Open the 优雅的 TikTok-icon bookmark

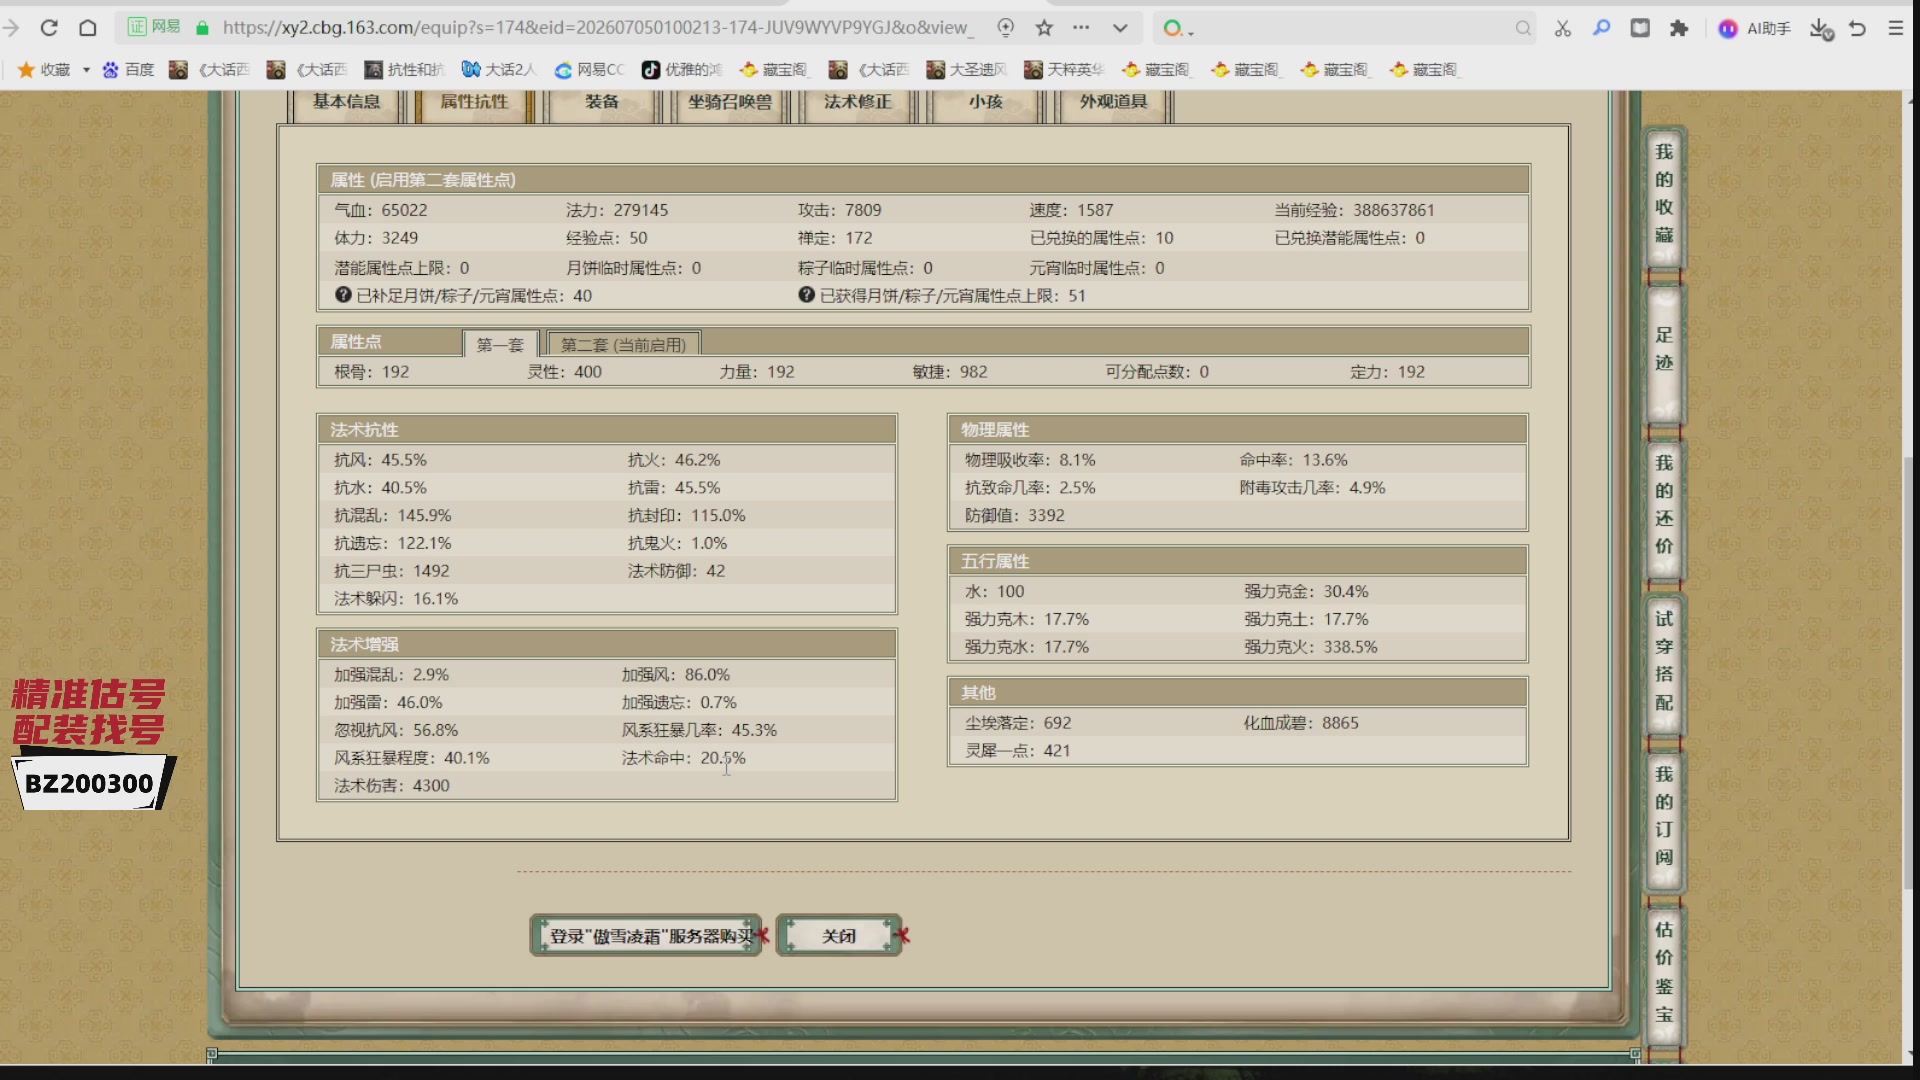pyautogui.click(x=682, y=69)
